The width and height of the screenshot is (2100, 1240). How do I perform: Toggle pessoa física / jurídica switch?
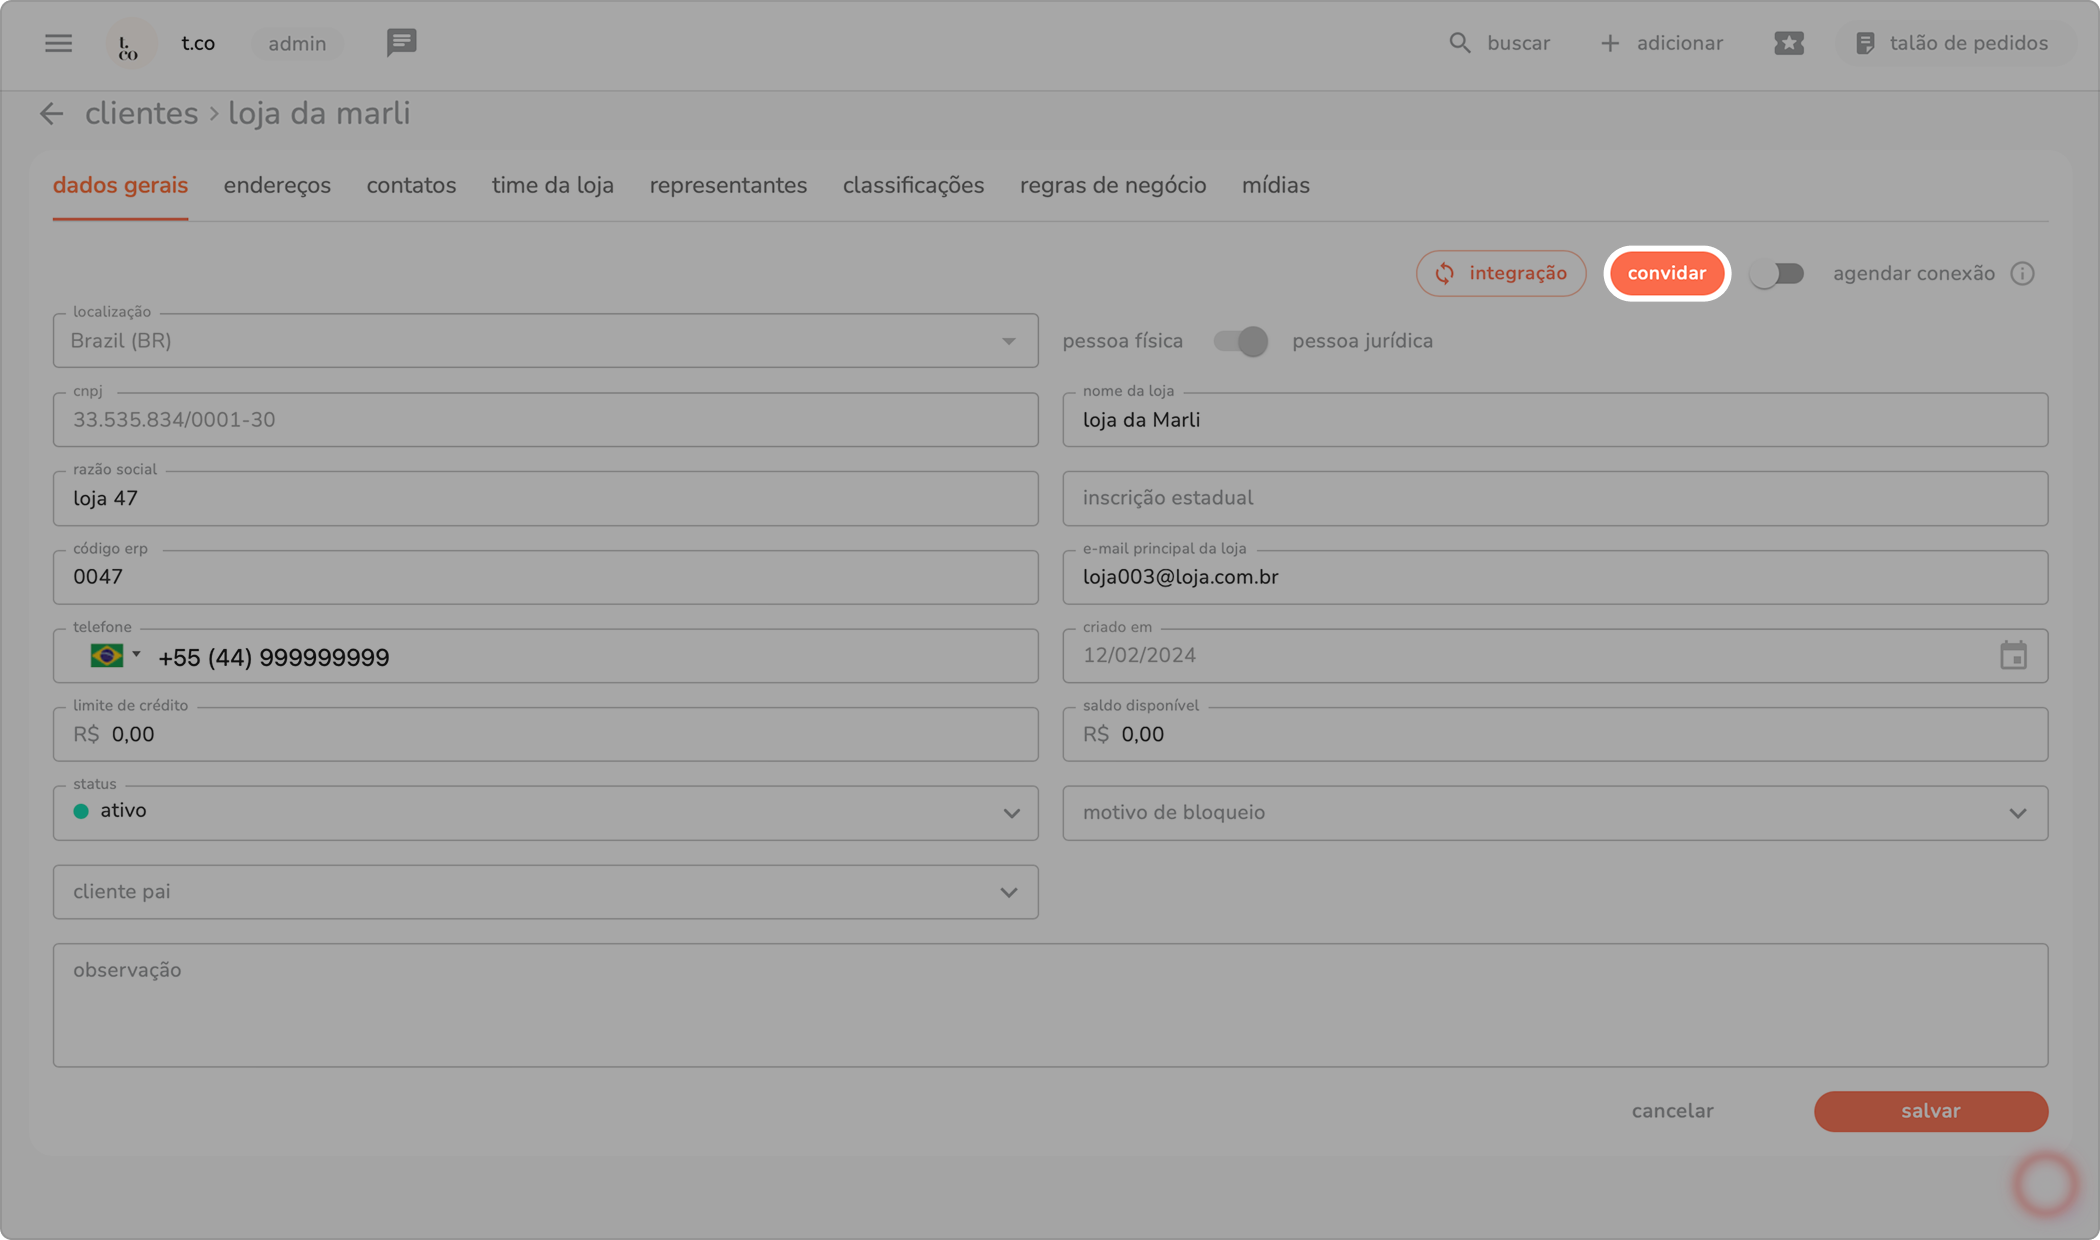click(1240, 341)
